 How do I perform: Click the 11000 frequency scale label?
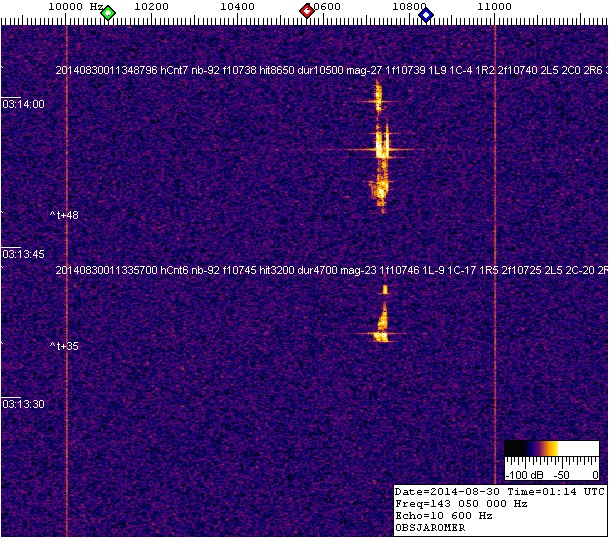point(494,7)
